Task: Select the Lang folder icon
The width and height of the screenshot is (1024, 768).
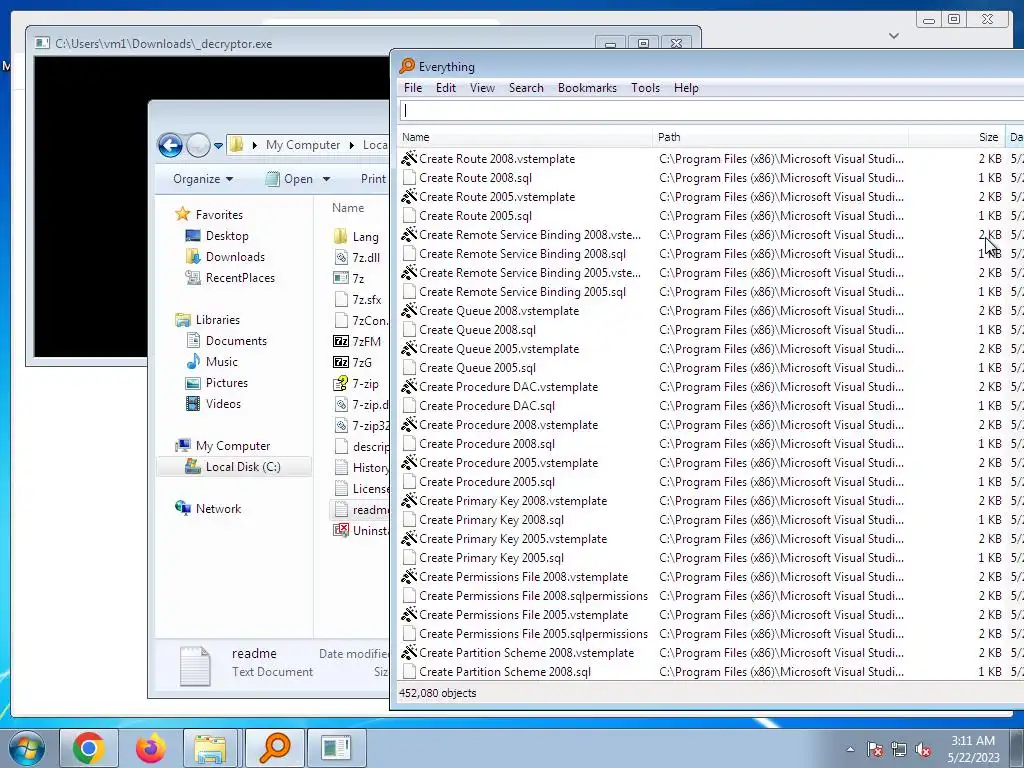Action: tap(341, 236)
